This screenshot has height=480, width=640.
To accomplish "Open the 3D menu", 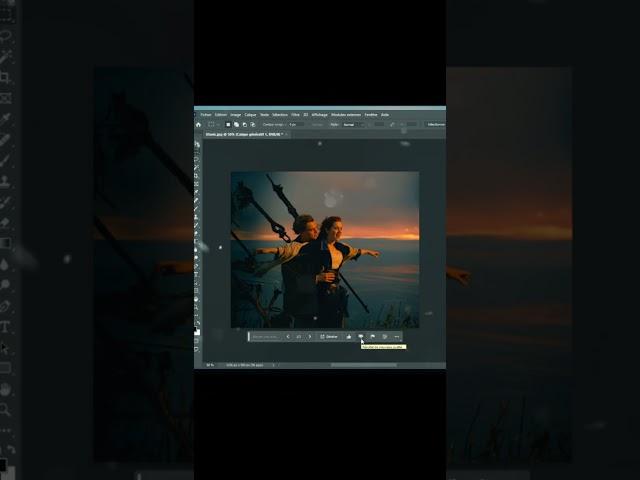I will 305,115.
